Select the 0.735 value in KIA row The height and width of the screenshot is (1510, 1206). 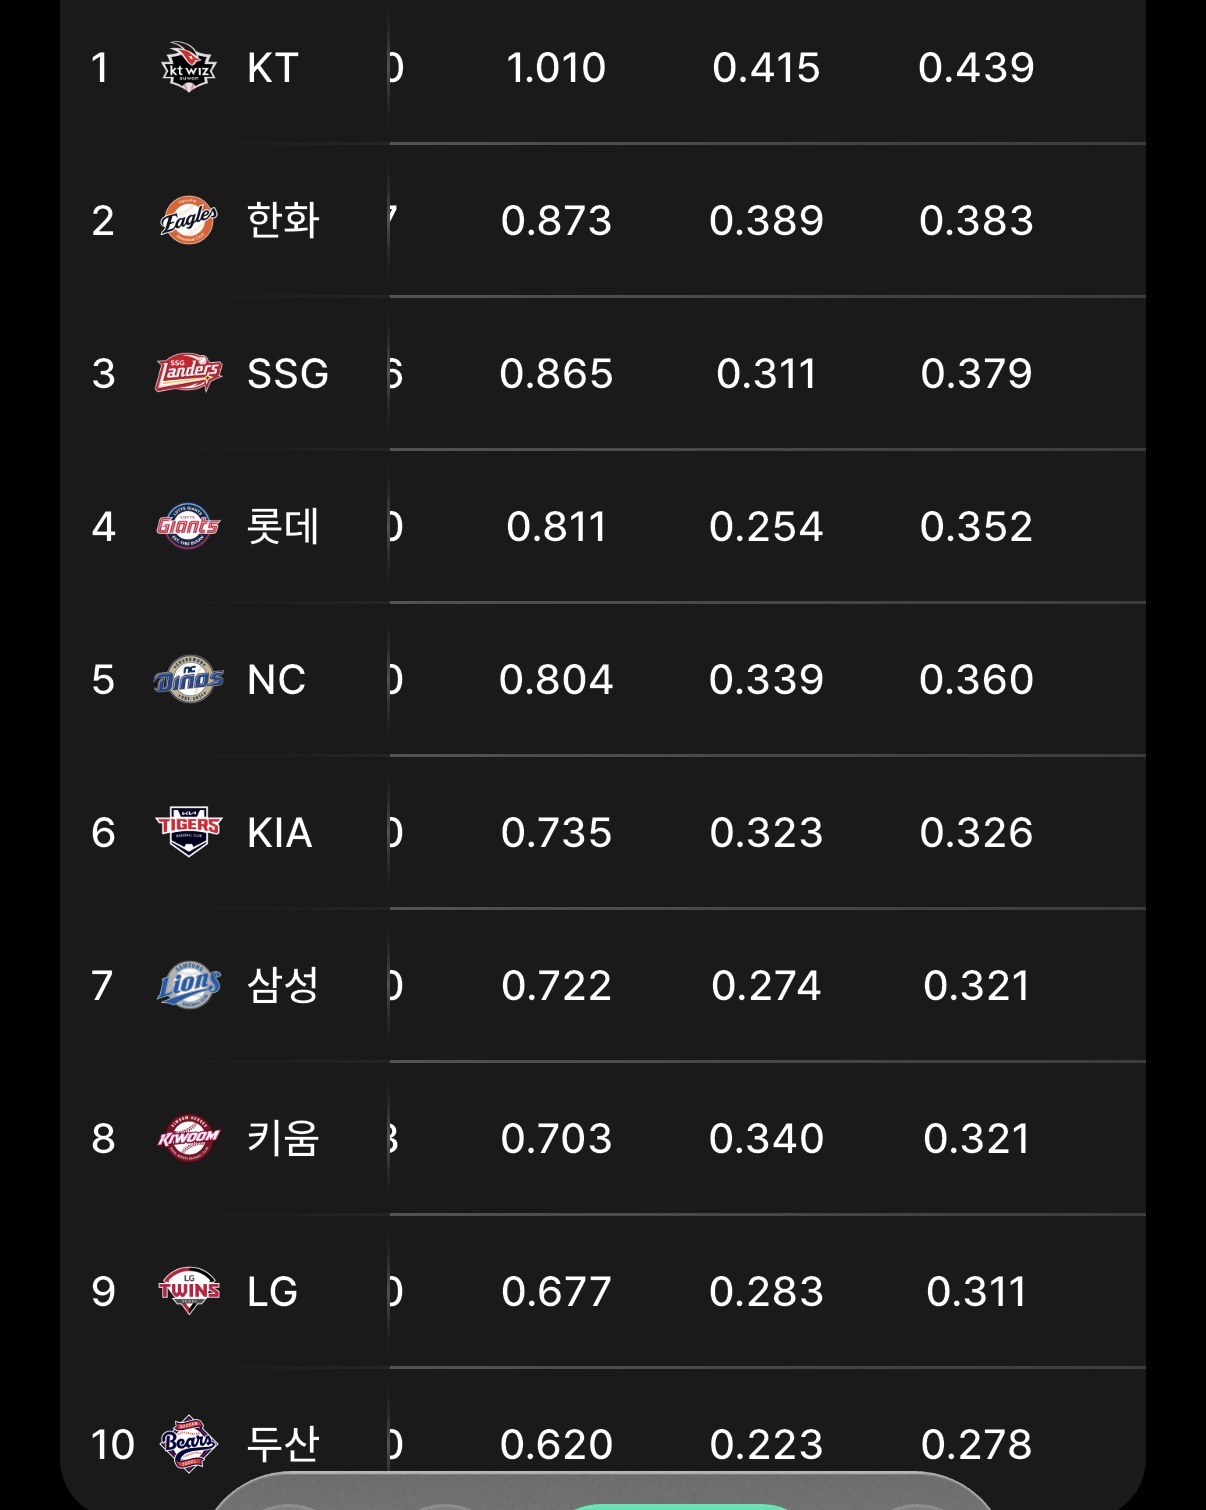(556, 833)
